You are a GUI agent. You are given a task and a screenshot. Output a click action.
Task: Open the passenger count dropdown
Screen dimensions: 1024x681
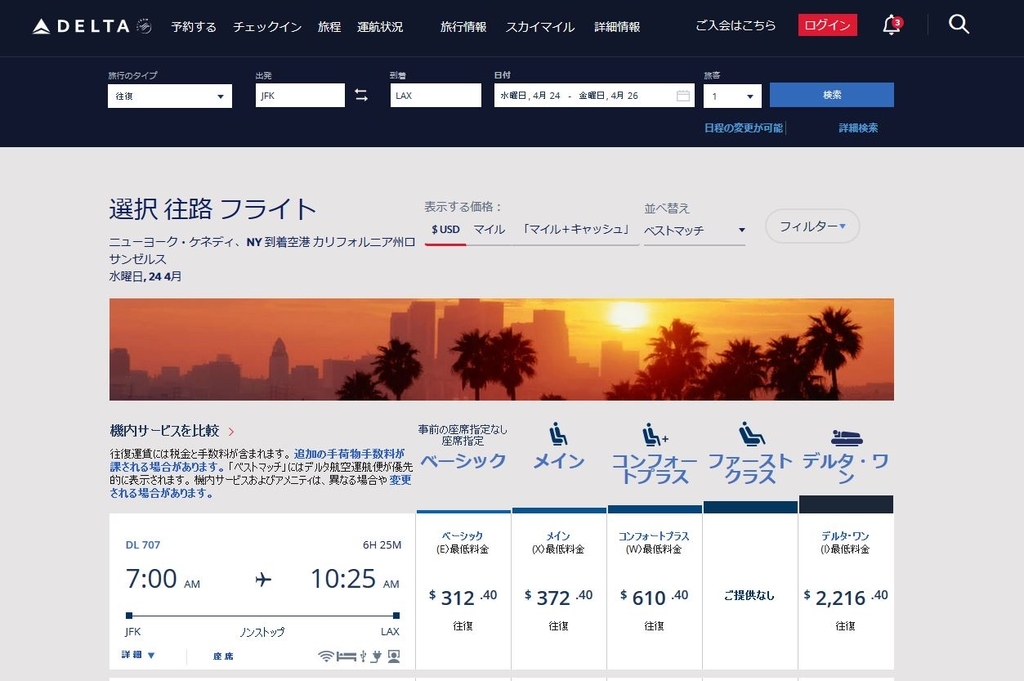[733, 96]
